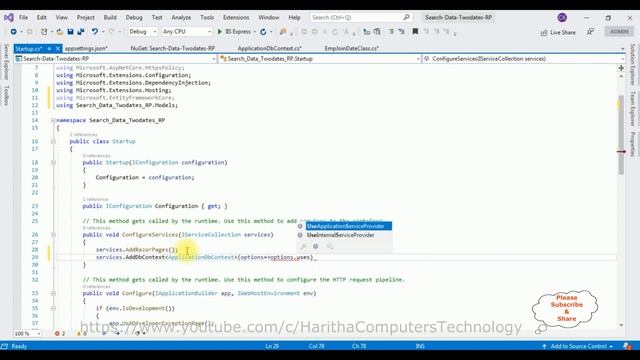Click the Search (Ctrl+Q) input box
The image size is (640, 360).
tap(360, 18)
